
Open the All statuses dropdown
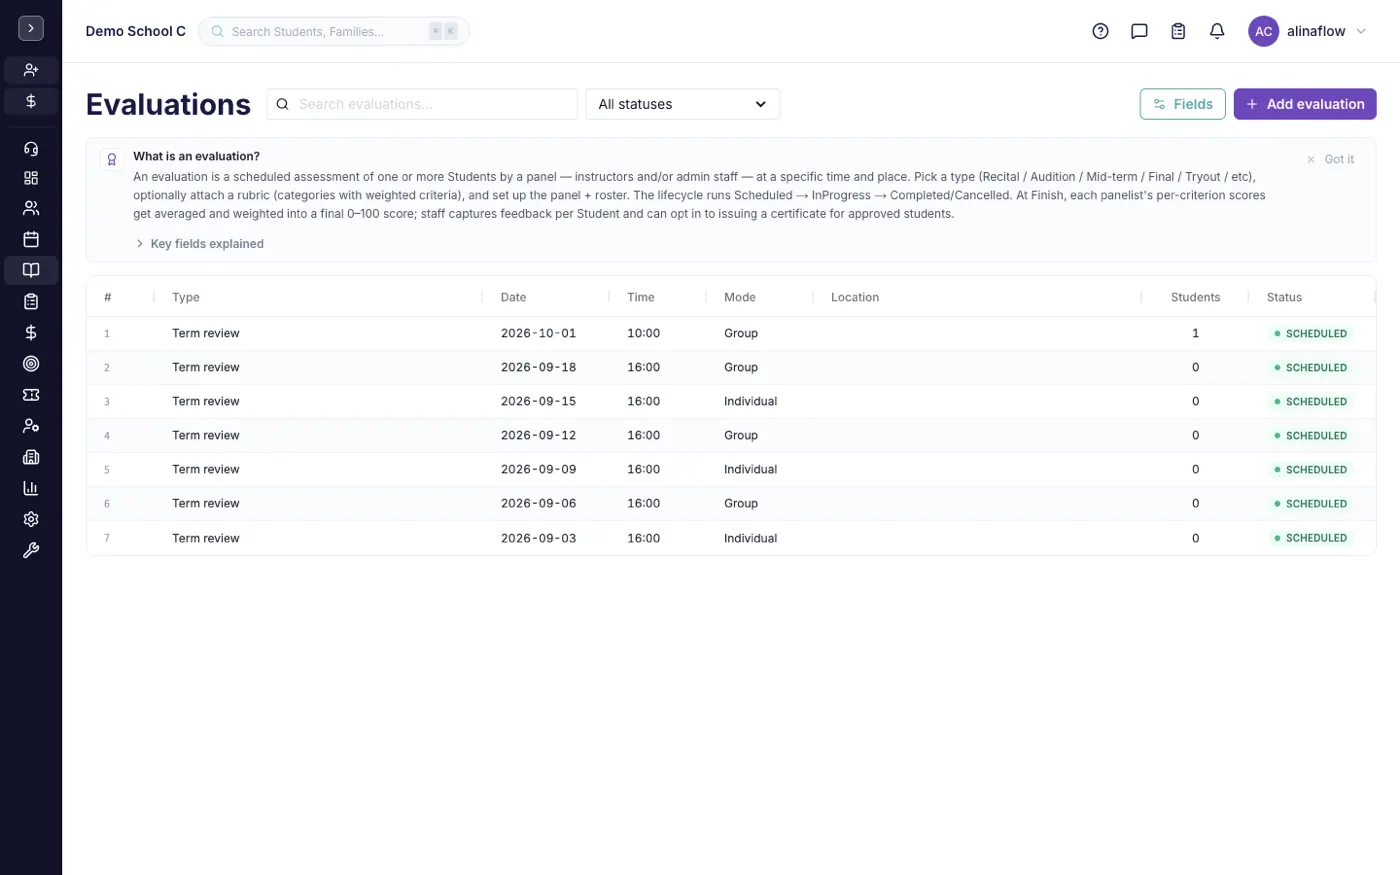pyautogui.click(x=682, y=104)
